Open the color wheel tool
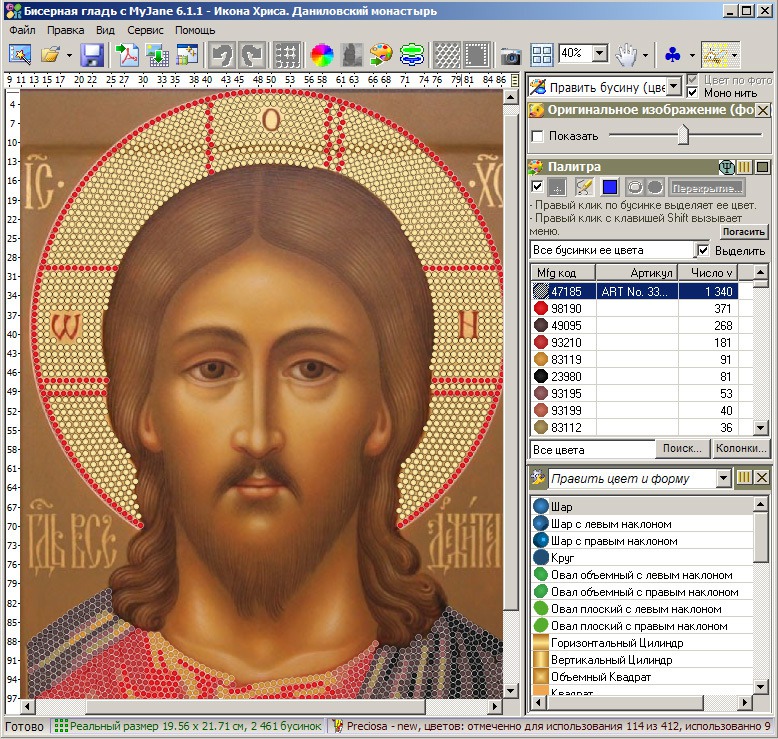Image resolution: width=778 pixels, height=739 pixels. pyautogui.click(x=321, y=54)
